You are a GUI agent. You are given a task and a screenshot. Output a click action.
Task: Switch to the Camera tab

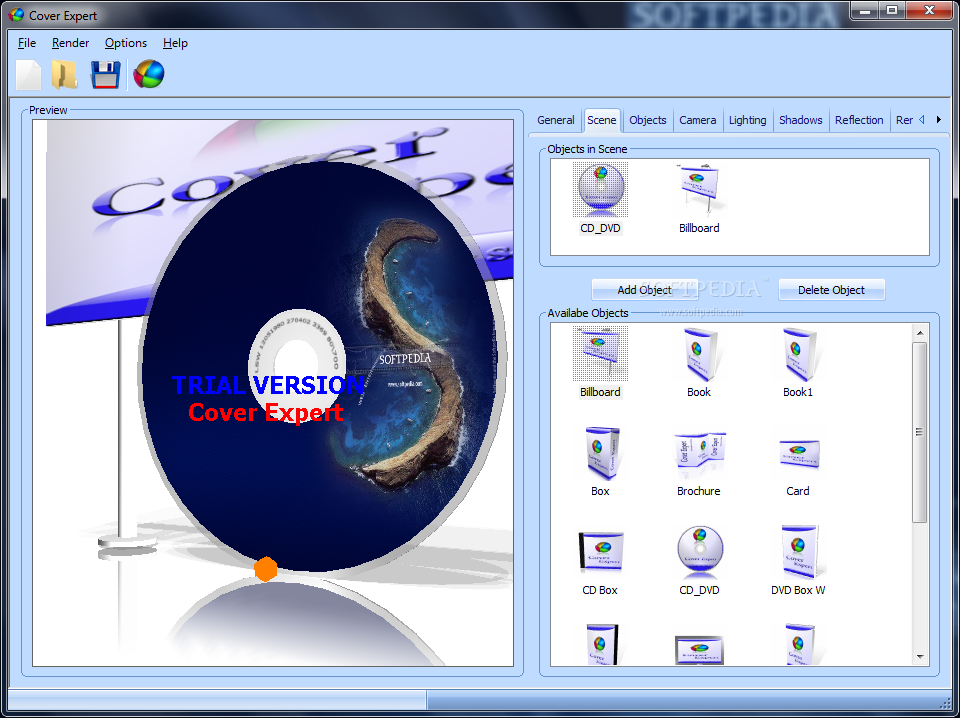[697, 120]
